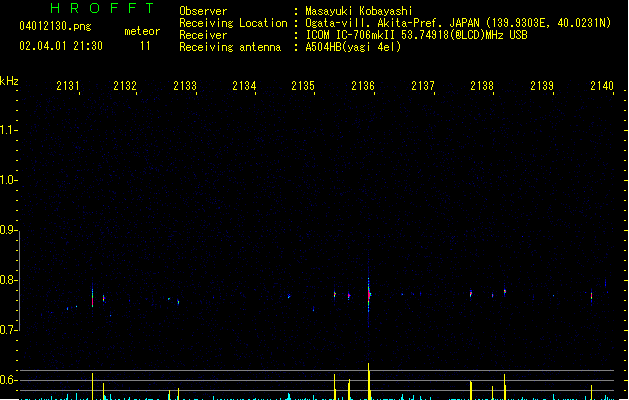Click time axis label 2132
This screenshot has height=400, width=629.
[x=125, y=86]
